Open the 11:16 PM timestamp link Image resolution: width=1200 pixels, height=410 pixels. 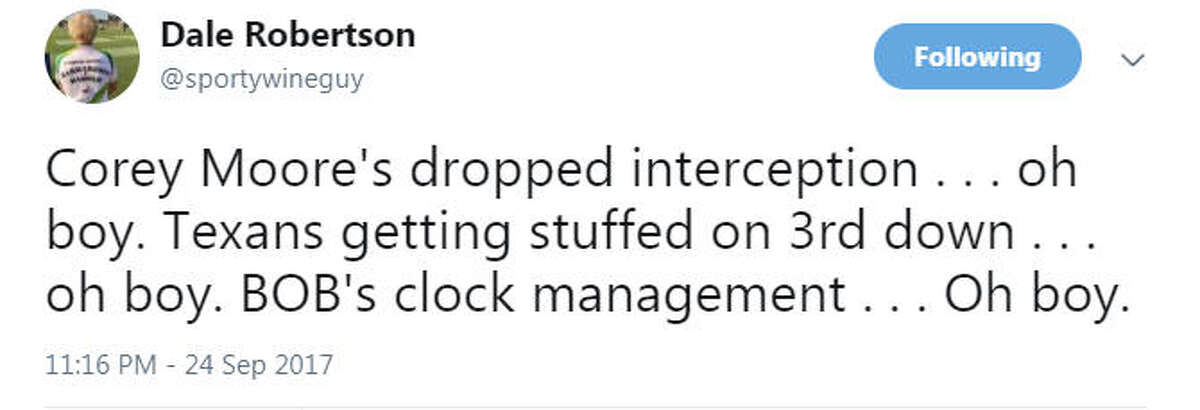point(101,363)
